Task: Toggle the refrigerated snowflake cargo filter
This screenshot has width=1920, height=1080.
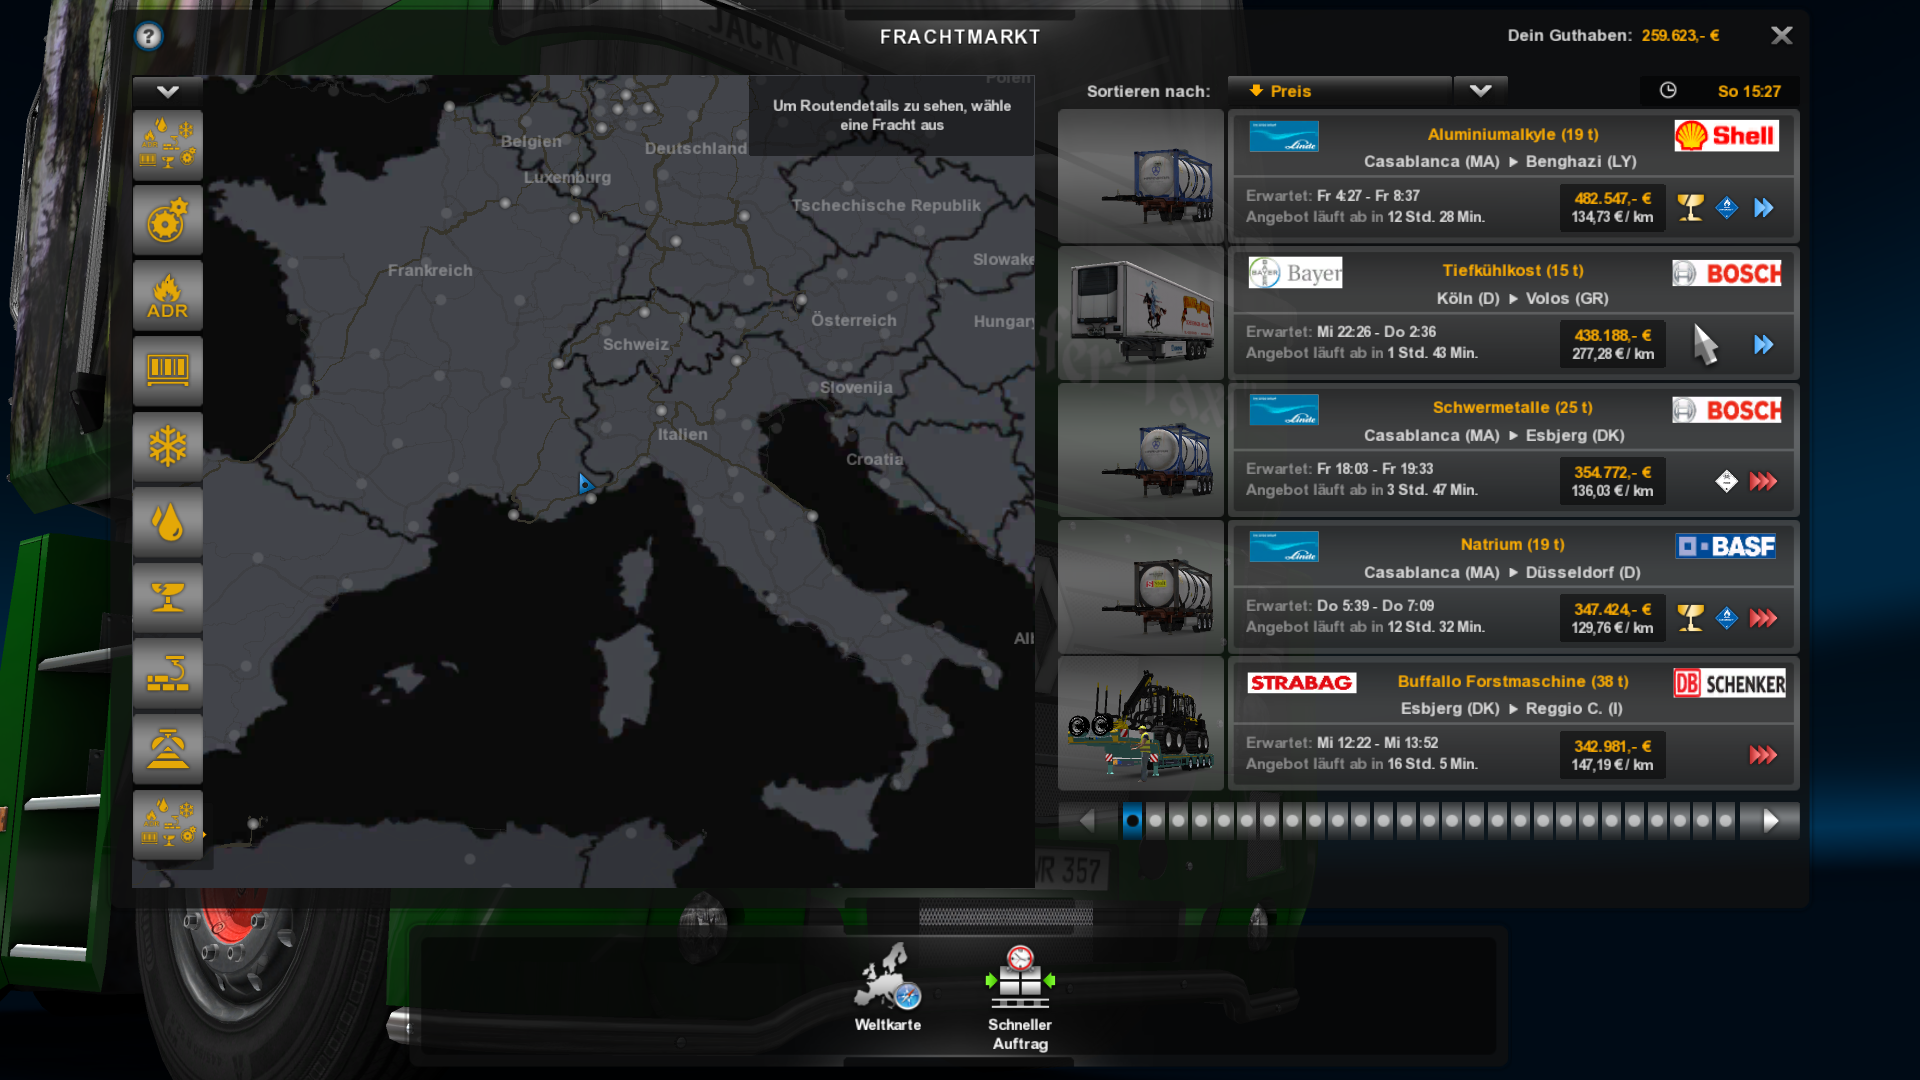Action: click(168, 447)
